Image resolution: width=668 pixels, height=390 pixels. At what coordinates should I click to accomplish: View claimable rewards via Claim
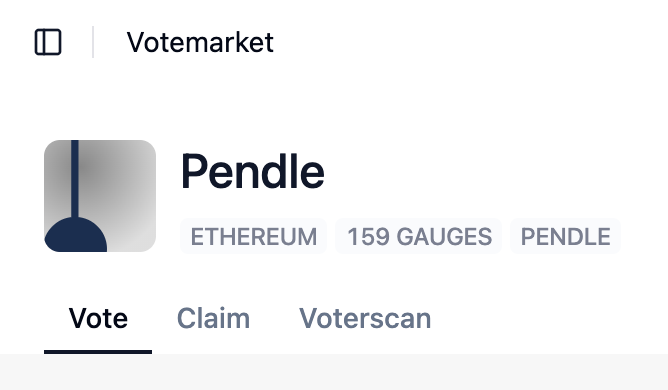coord(213,318)
